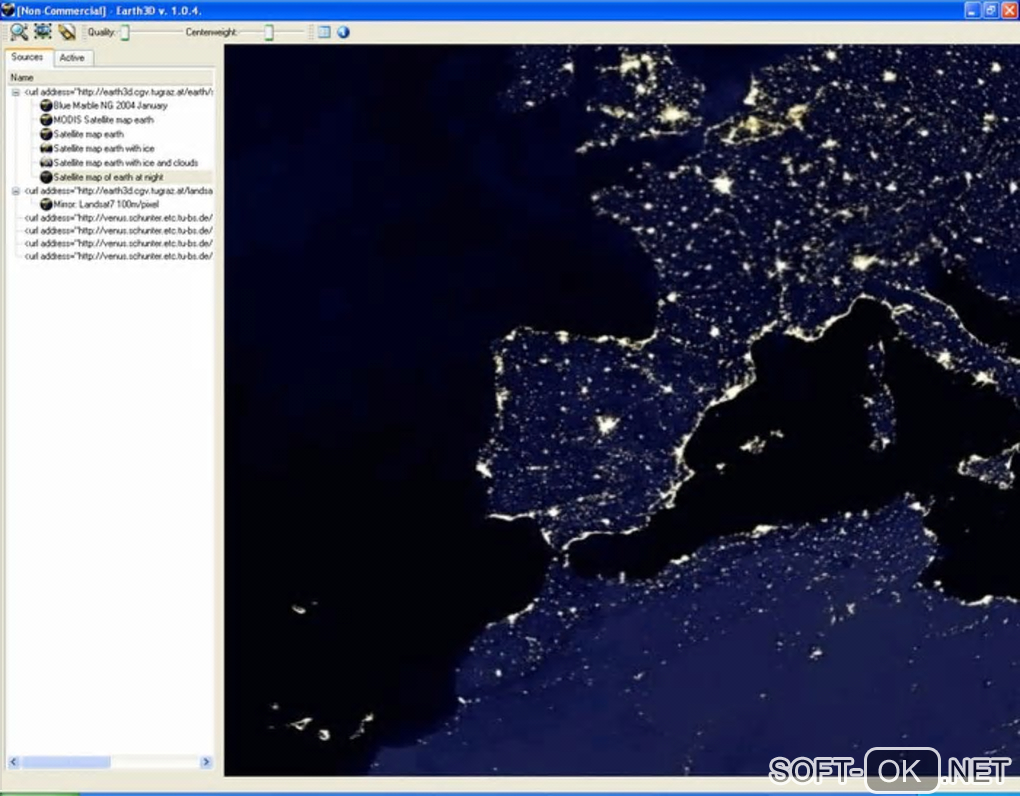This screenshot has width=1020, height=796.
Task: Click the Name column header
Action: (111, 77)
